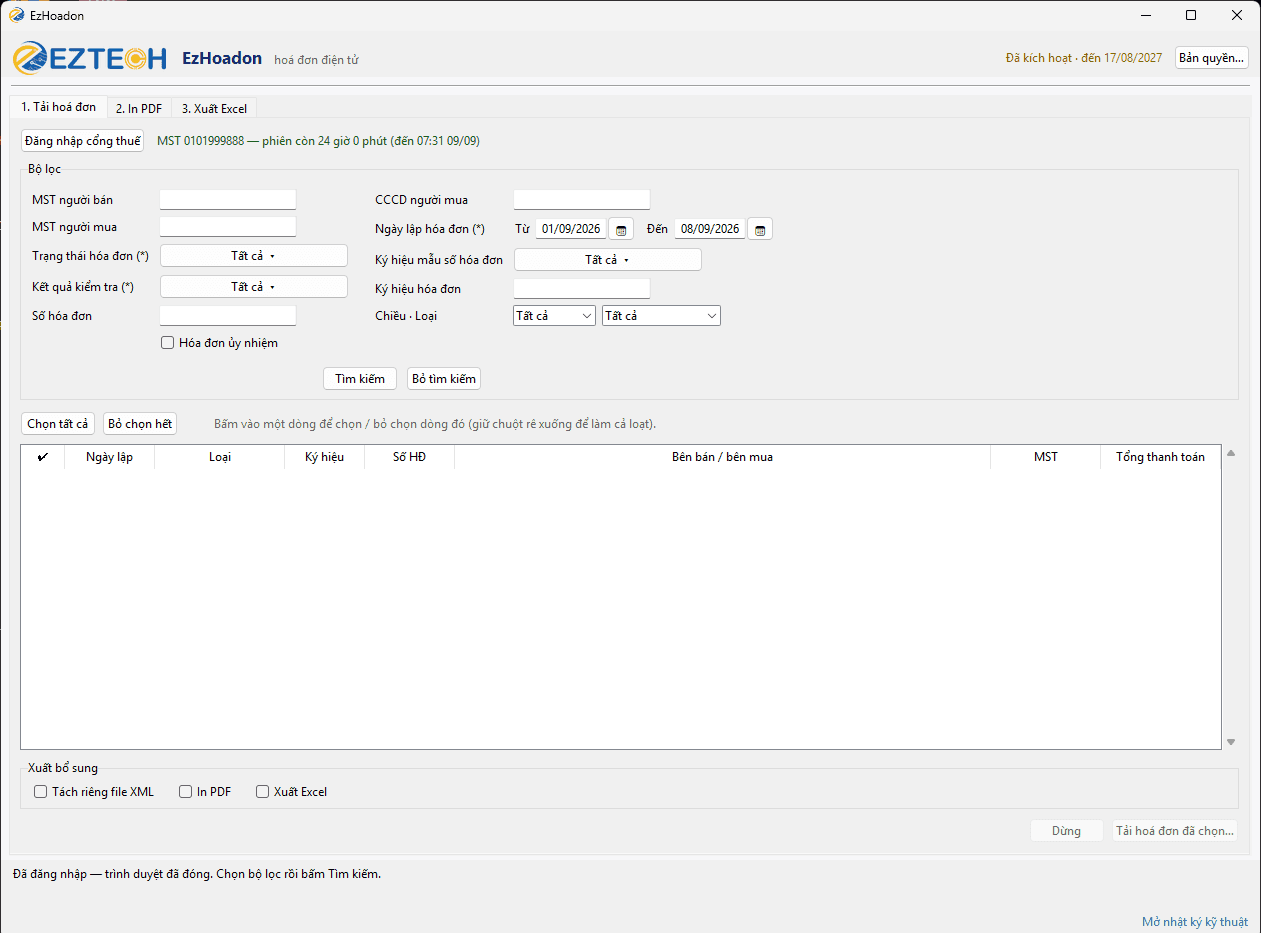Open the To date calendar picker

[760, 229]
